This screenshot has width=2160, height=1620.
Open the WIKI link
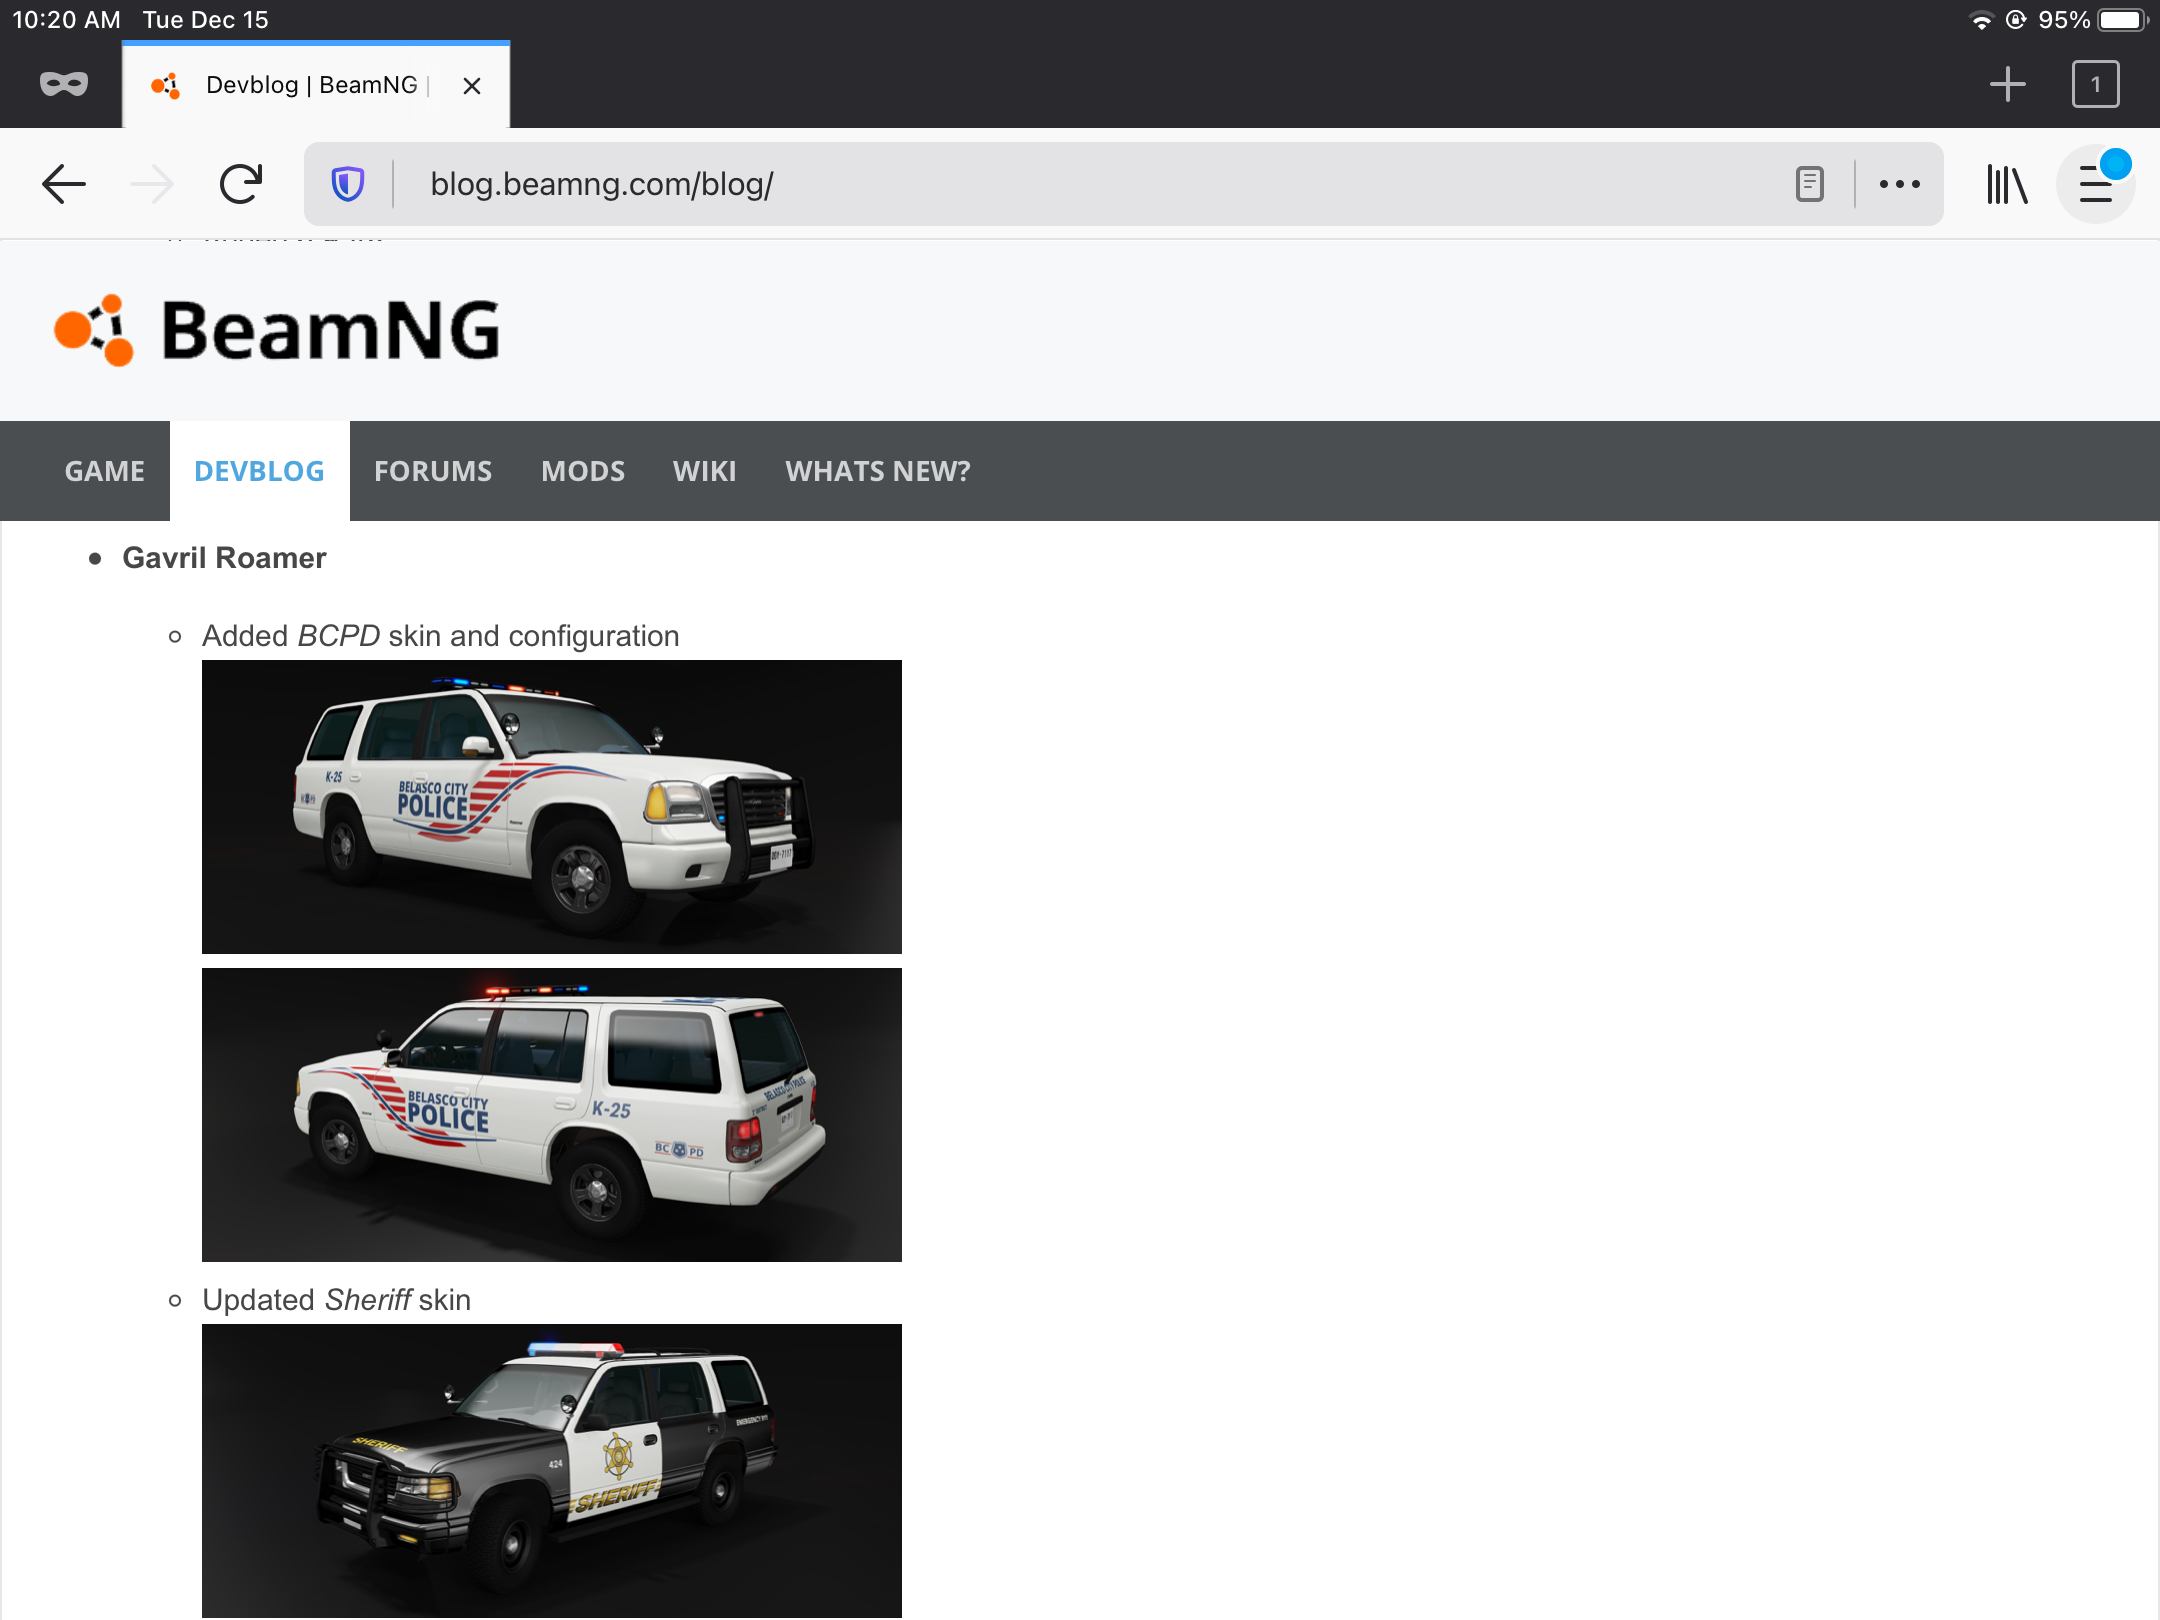click(705, 471)
